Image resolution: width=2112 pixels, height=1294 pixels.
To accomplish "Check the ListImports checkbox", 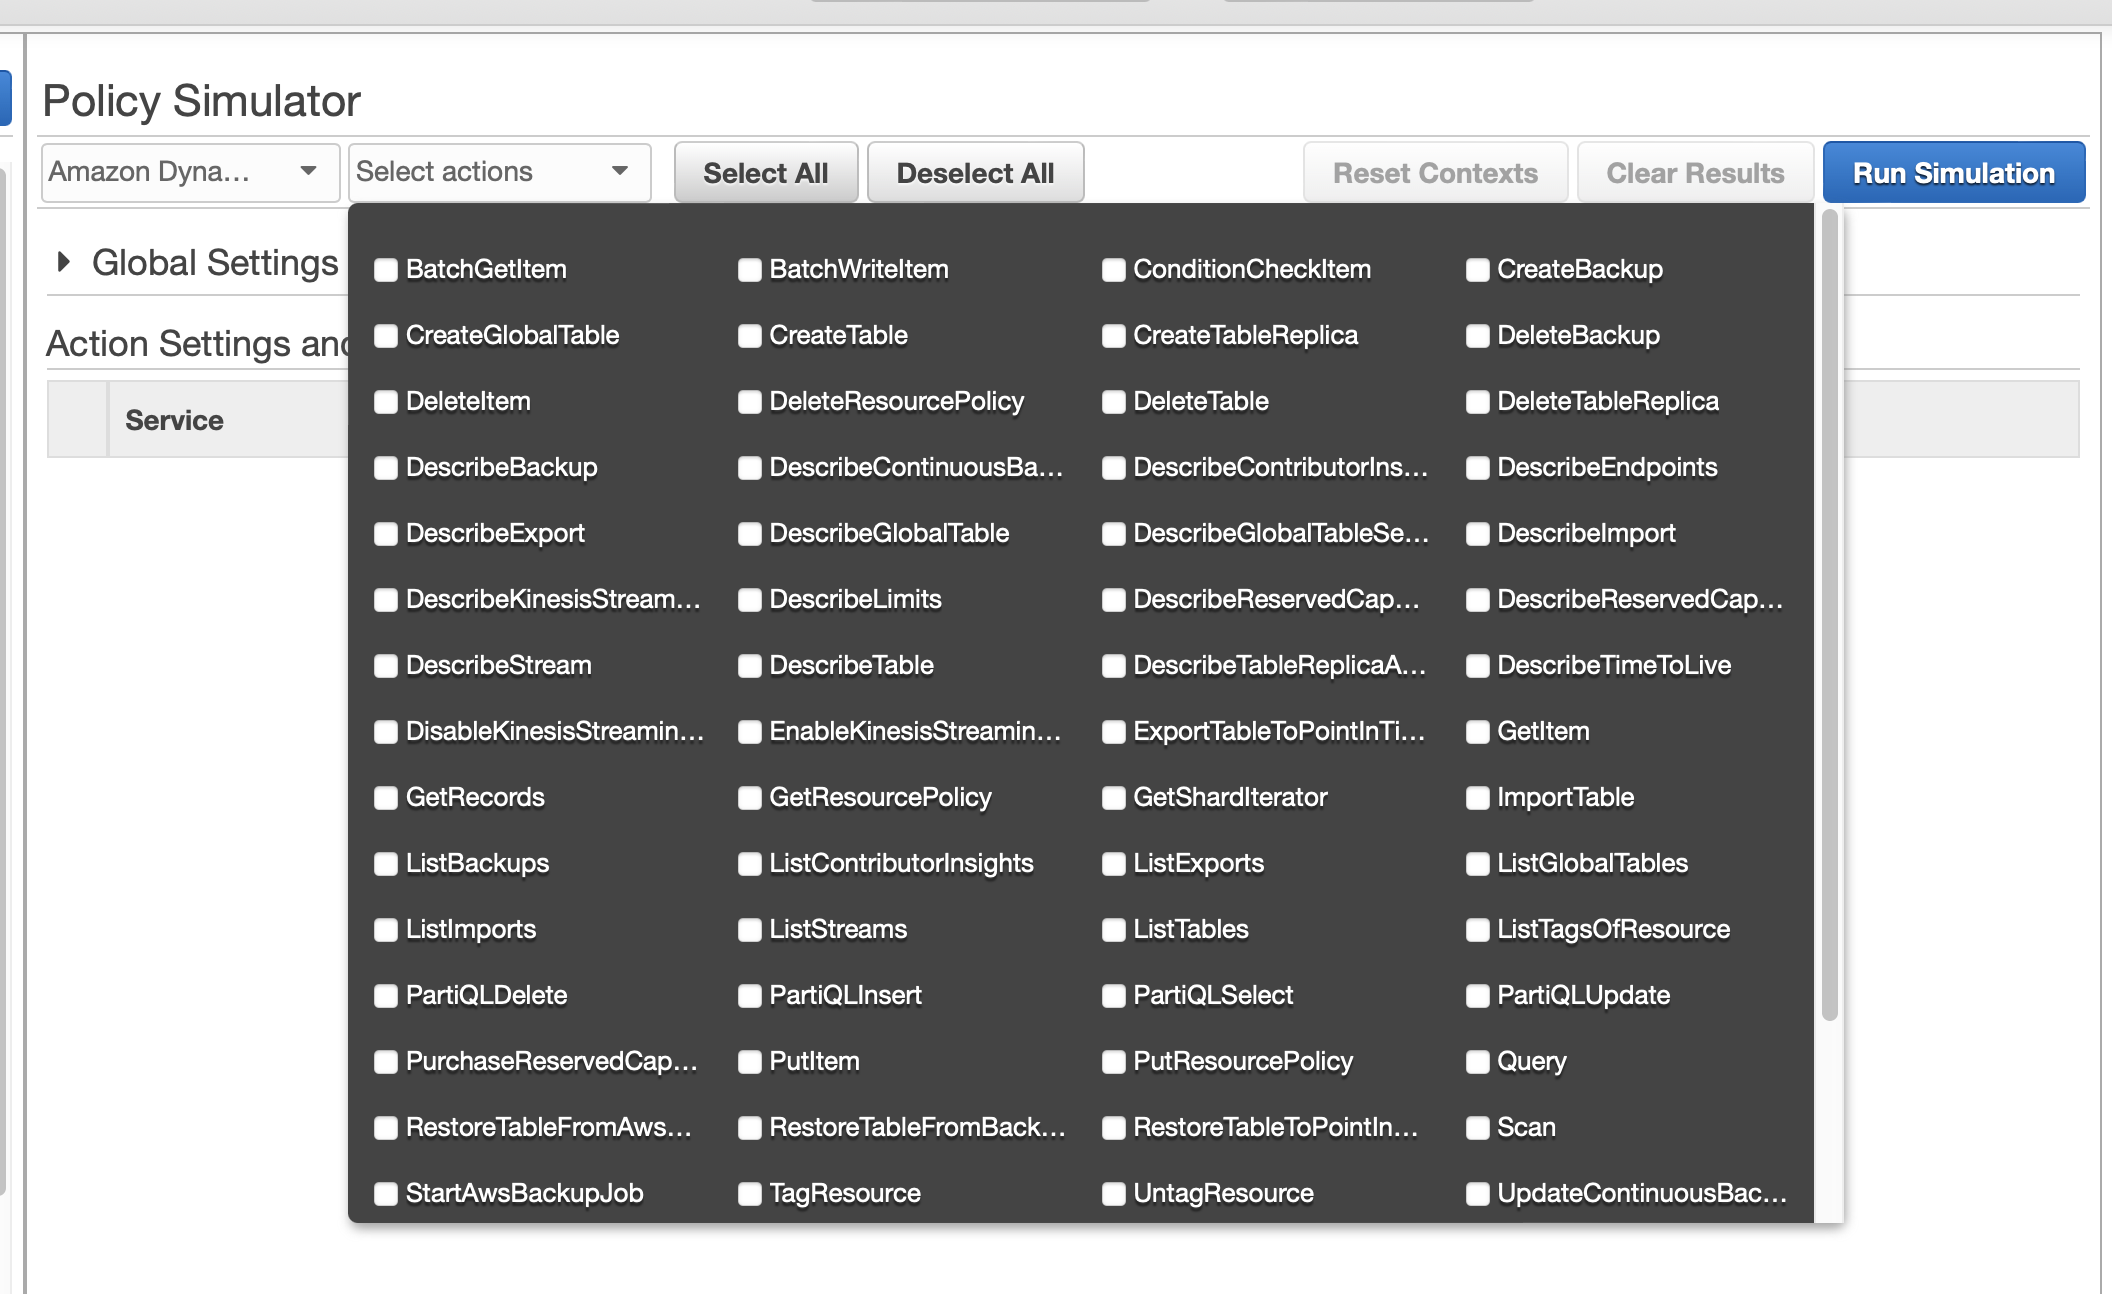I will (x=386, y=930).
